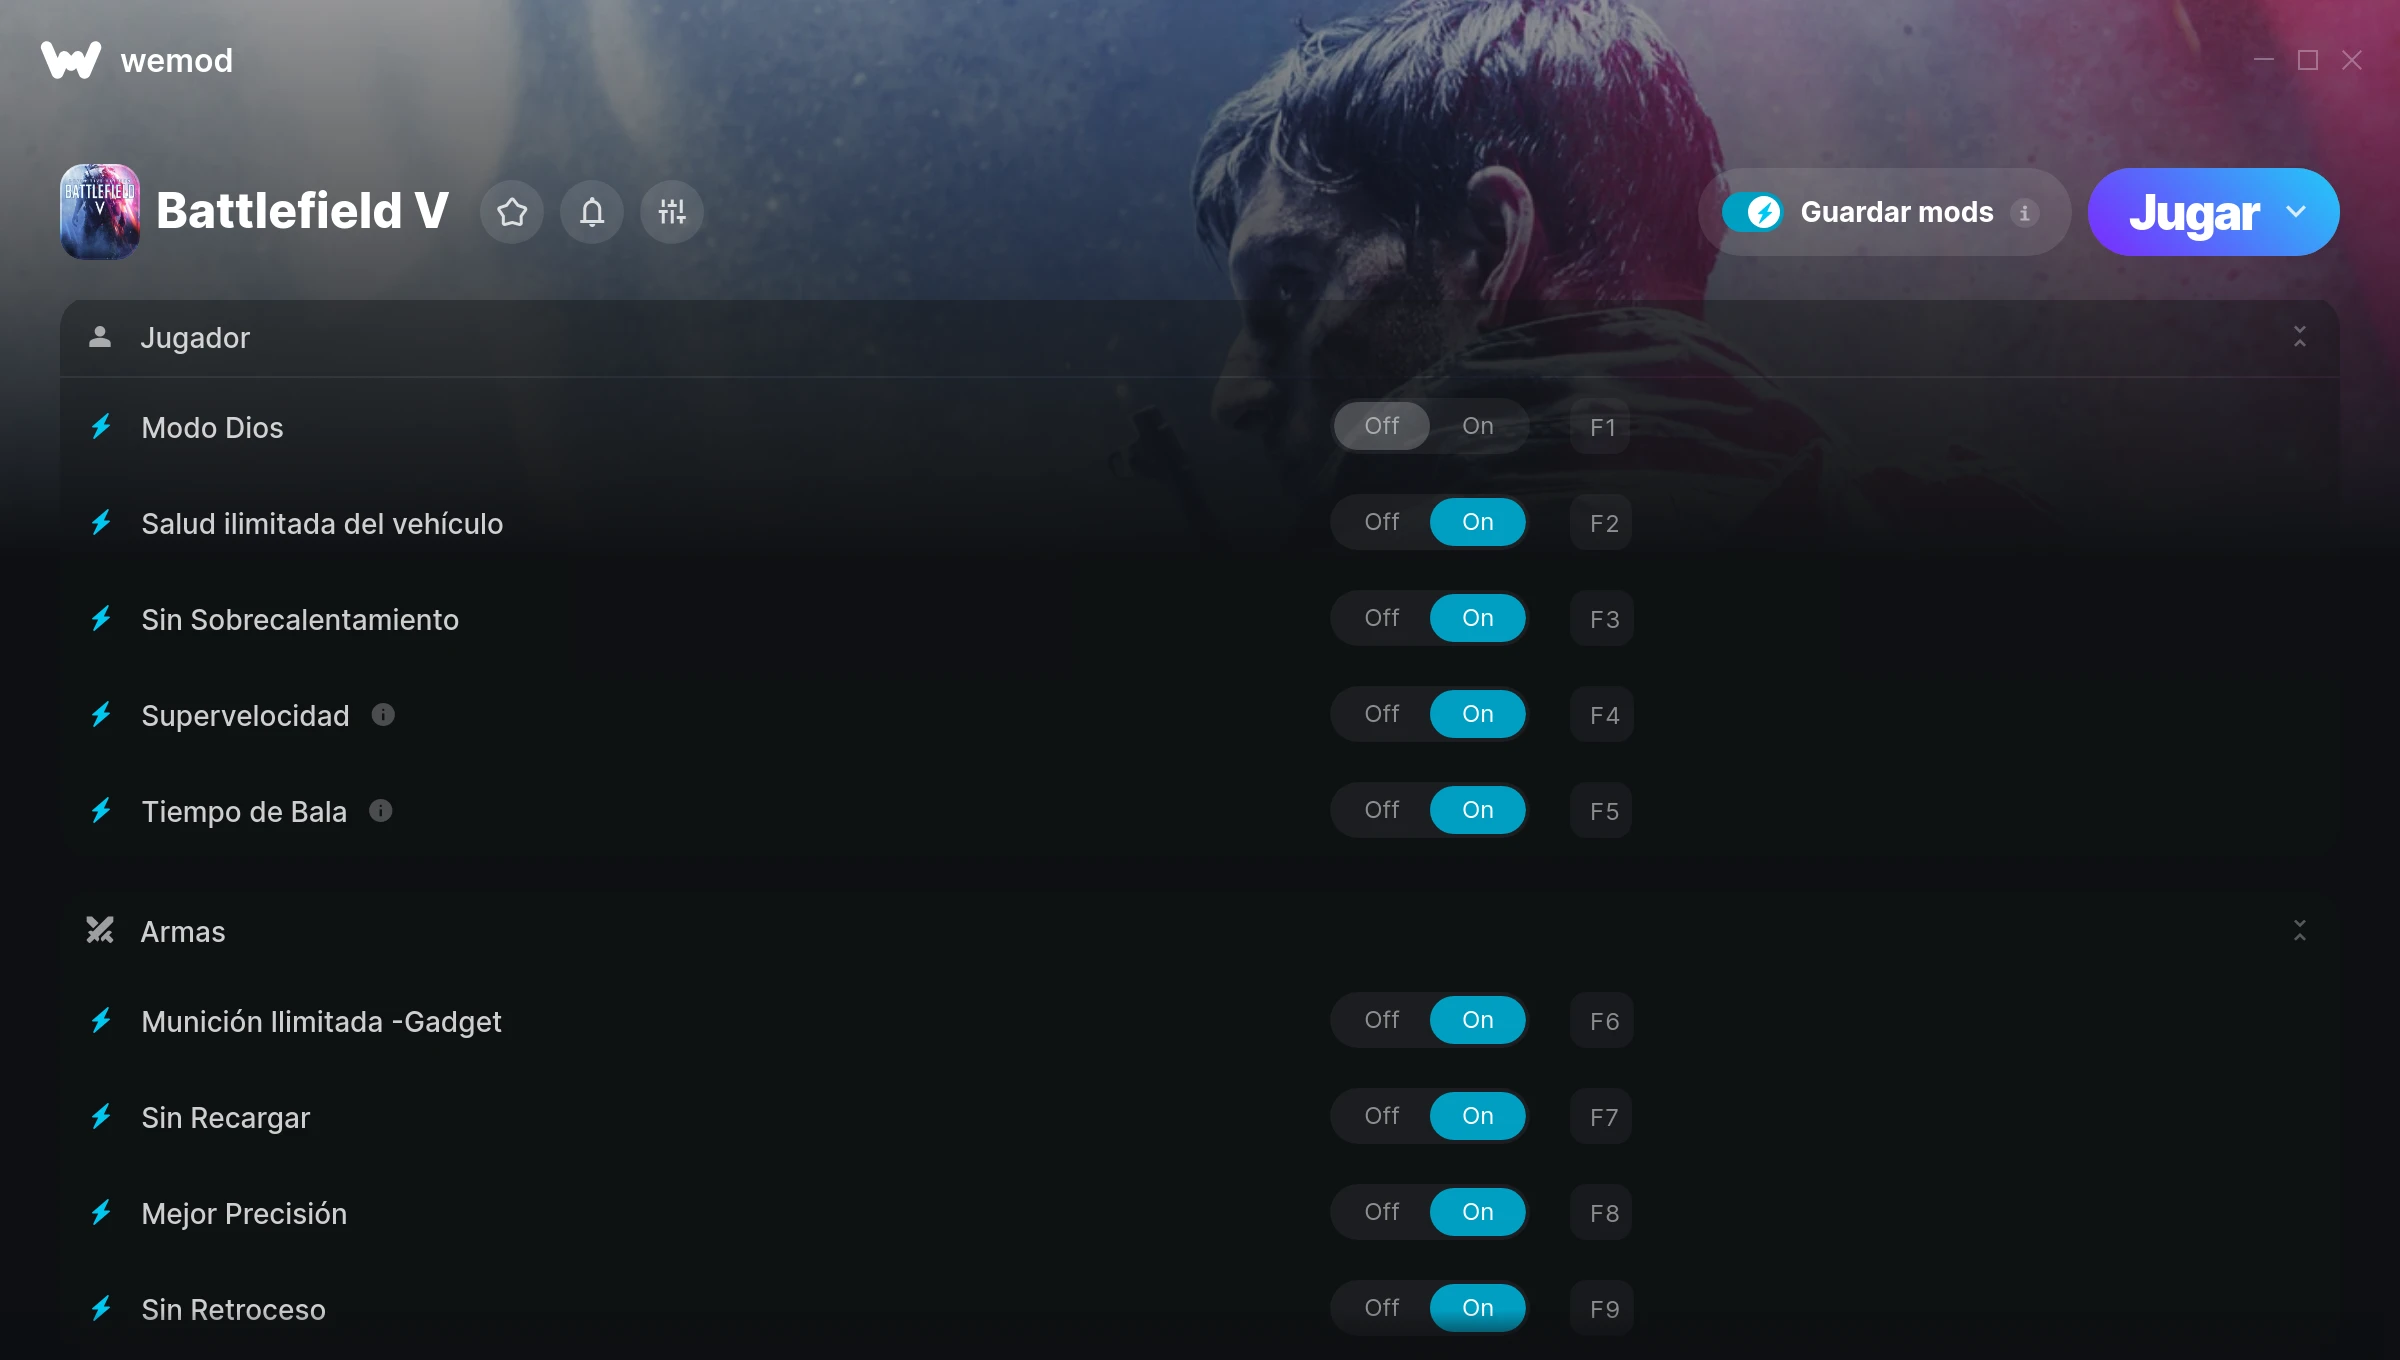
Task: Click the lightning icon beside Modo Dios
Action: click(101, 427)
